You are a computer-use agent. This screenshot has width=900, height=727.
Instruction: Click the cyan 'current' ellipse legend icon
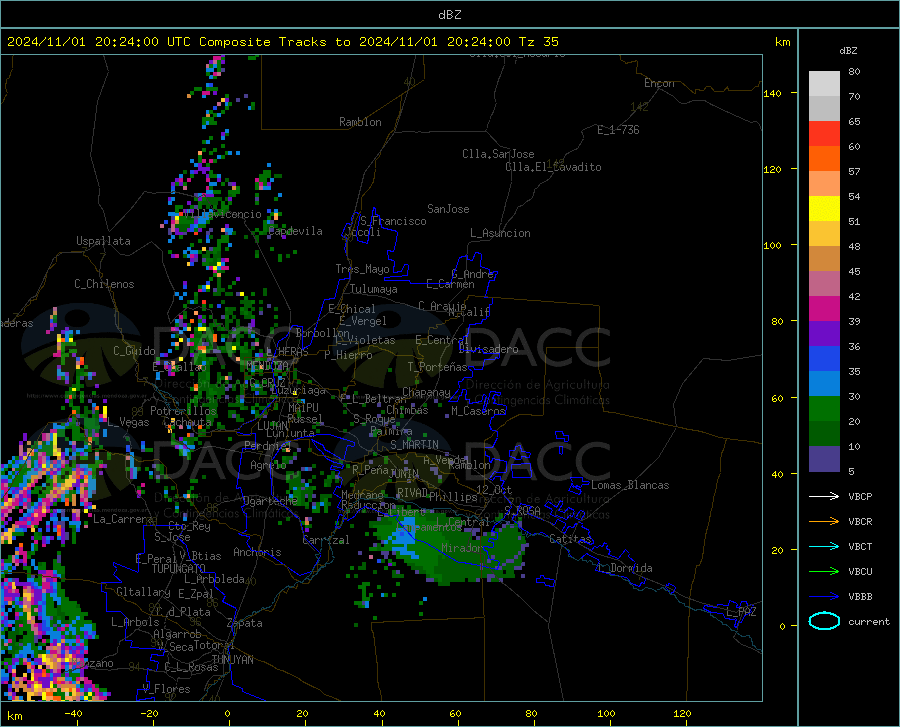coord(824,621)
